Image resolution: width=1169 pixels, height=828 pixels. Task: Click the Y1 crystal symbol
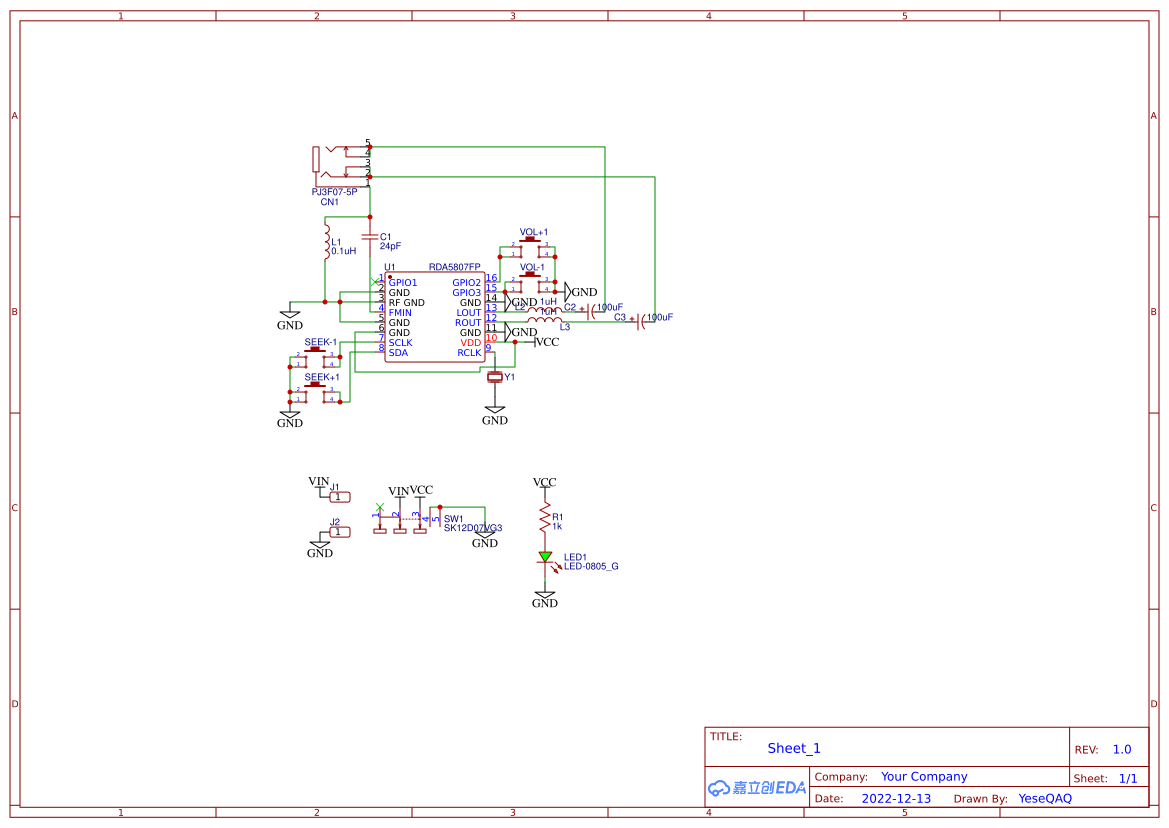click(x=494, y=377)
